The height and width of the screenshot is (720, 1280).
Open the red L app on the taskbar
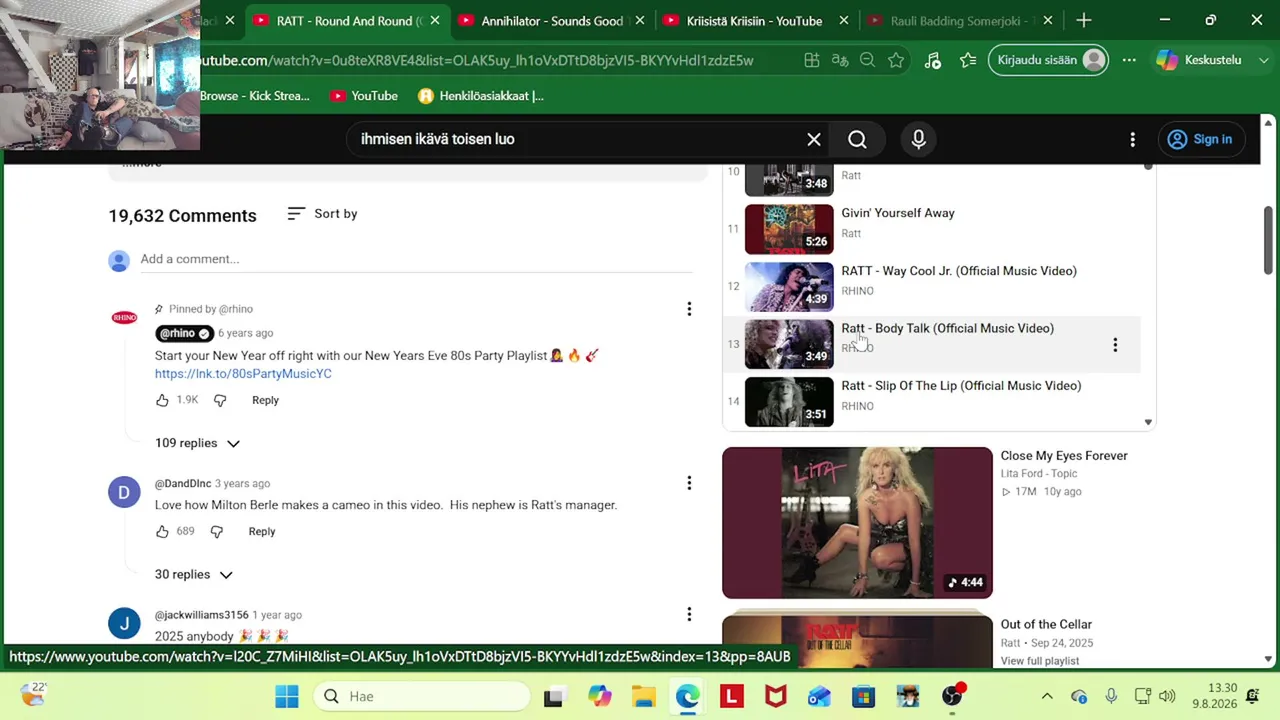pos(732,696)
